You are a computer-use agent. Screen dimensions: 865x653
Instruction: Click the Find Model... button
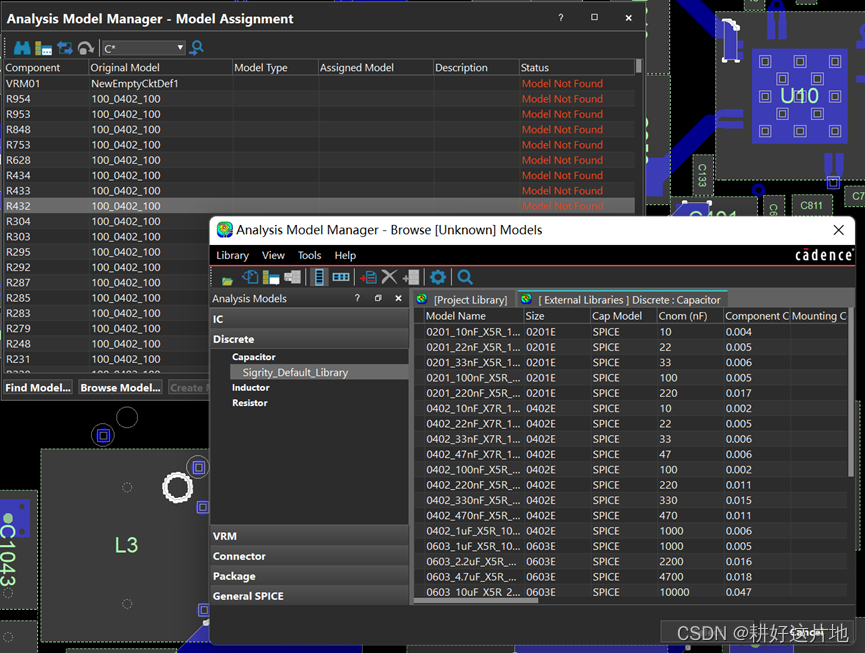pos(38,388)
